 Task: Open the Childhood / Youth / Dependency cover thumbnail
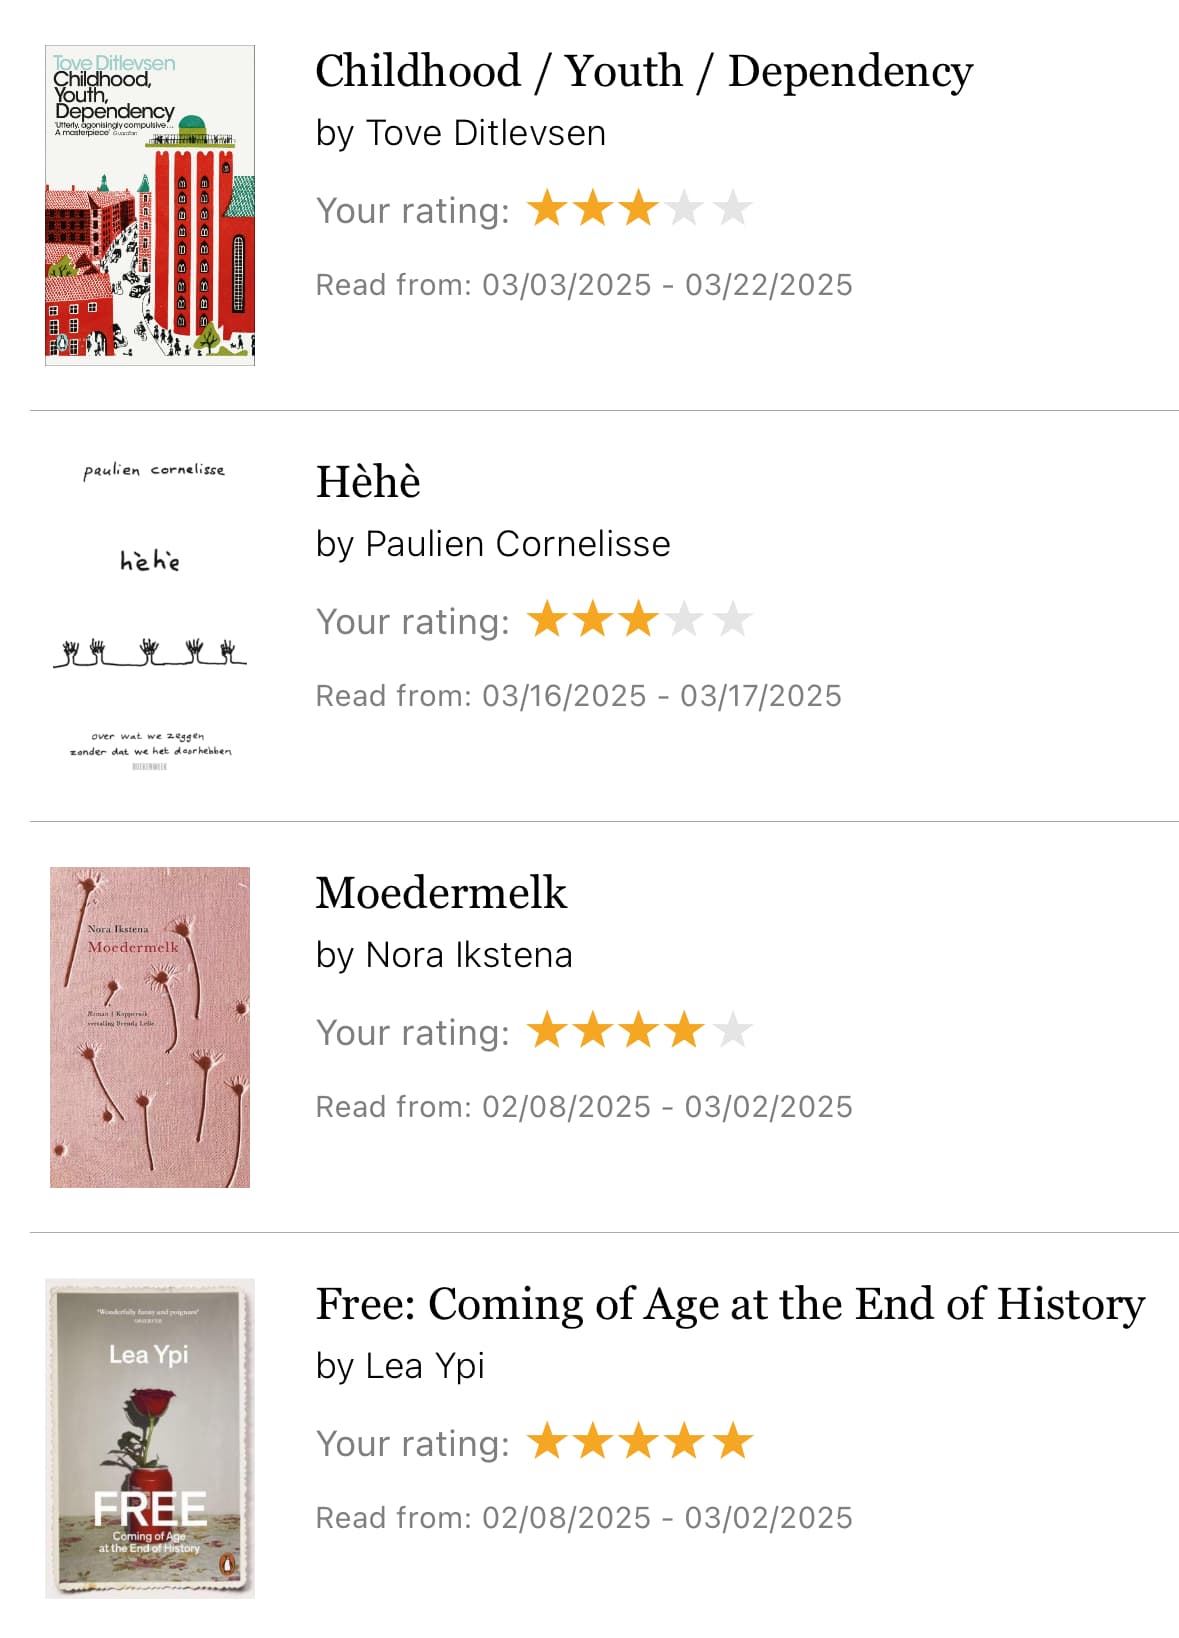point(150,205)
